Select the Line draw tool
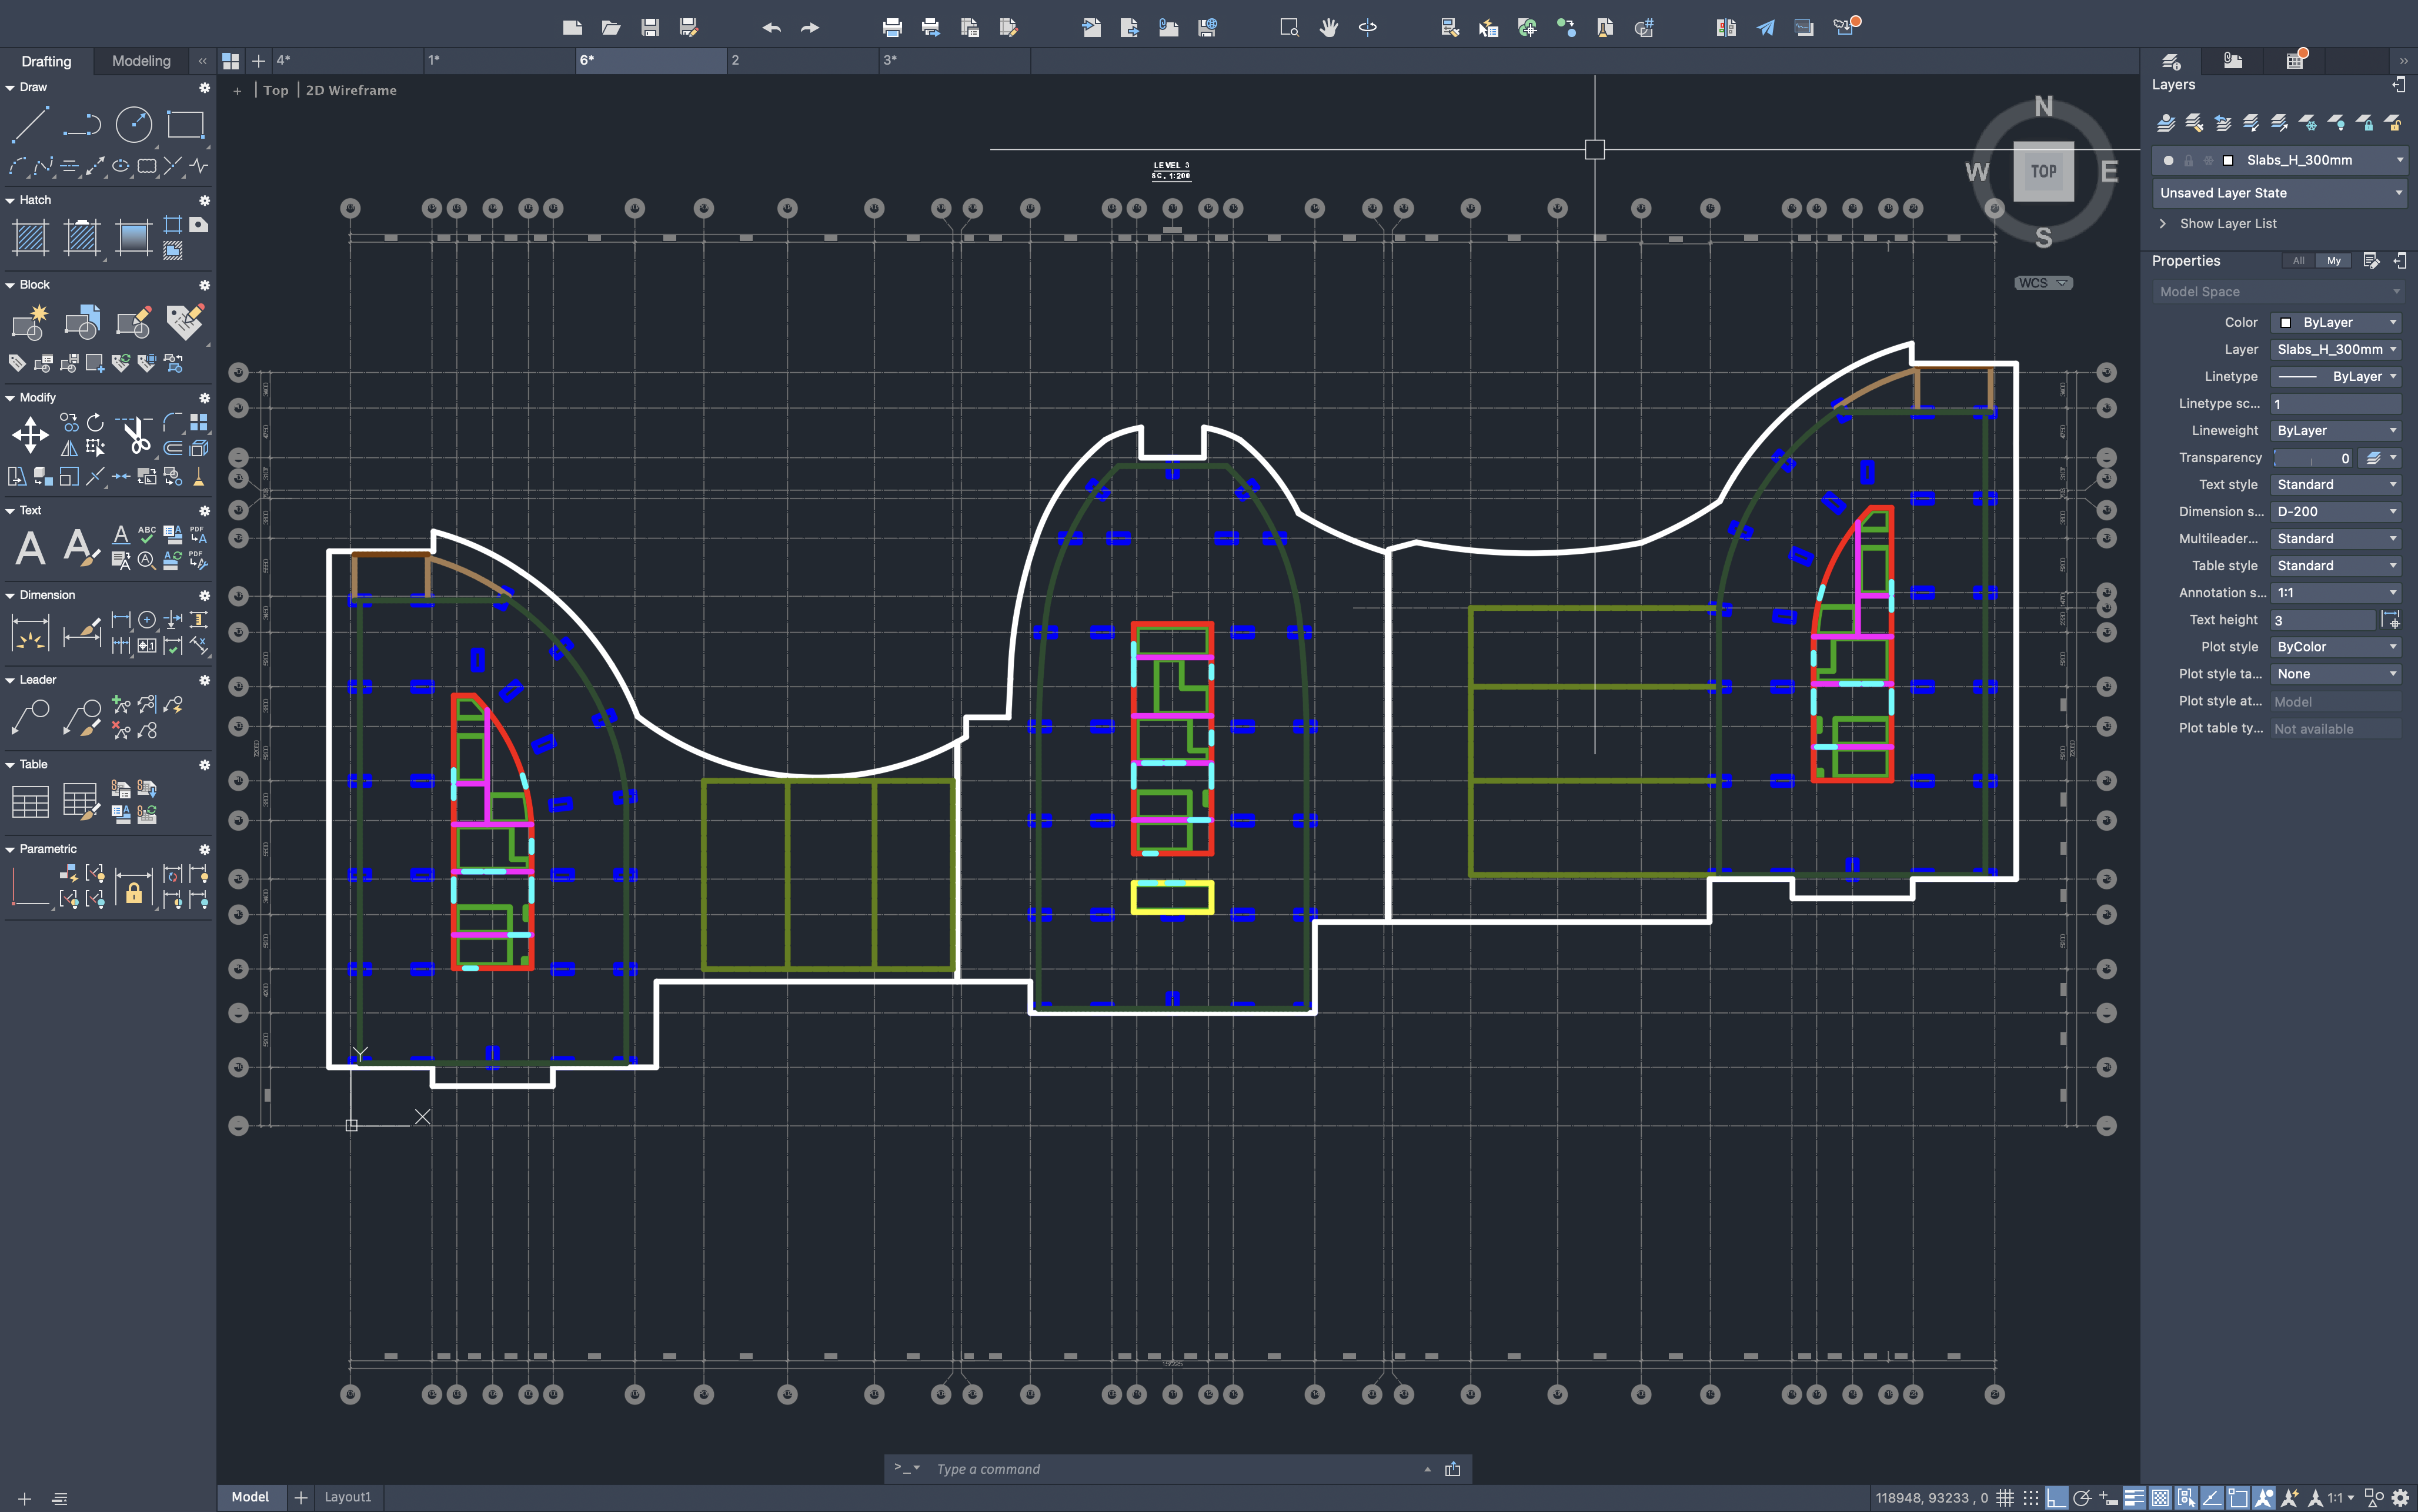 (29, 125)
